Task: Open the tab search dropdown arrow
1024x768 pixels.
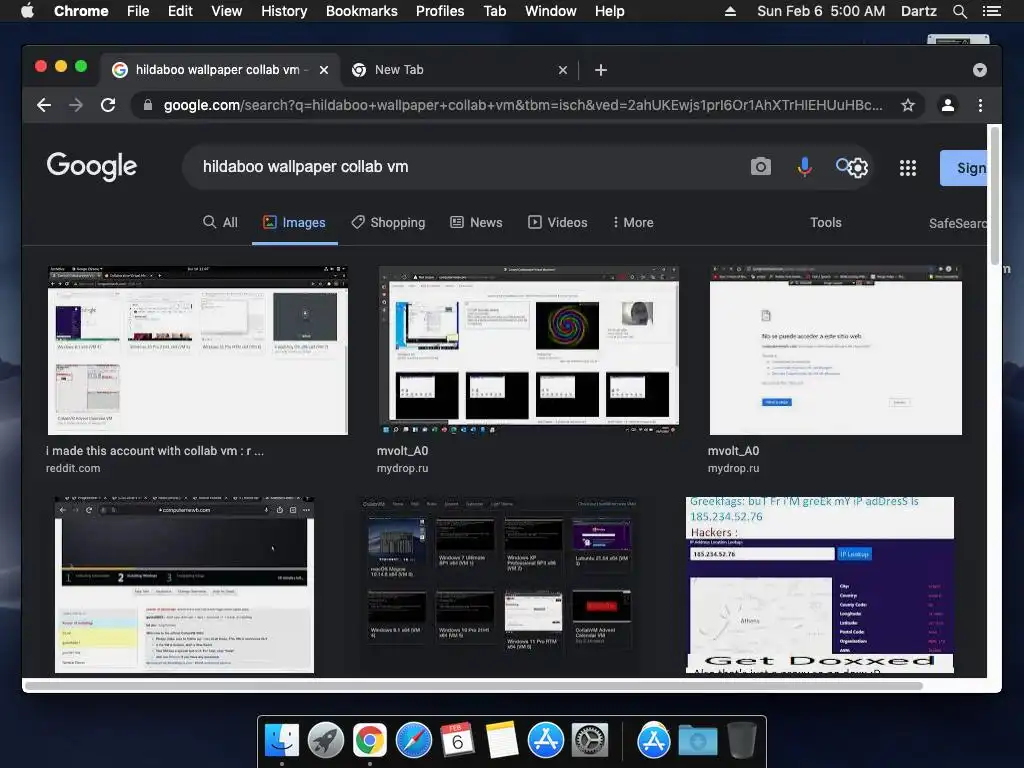Action: [980, 70]
